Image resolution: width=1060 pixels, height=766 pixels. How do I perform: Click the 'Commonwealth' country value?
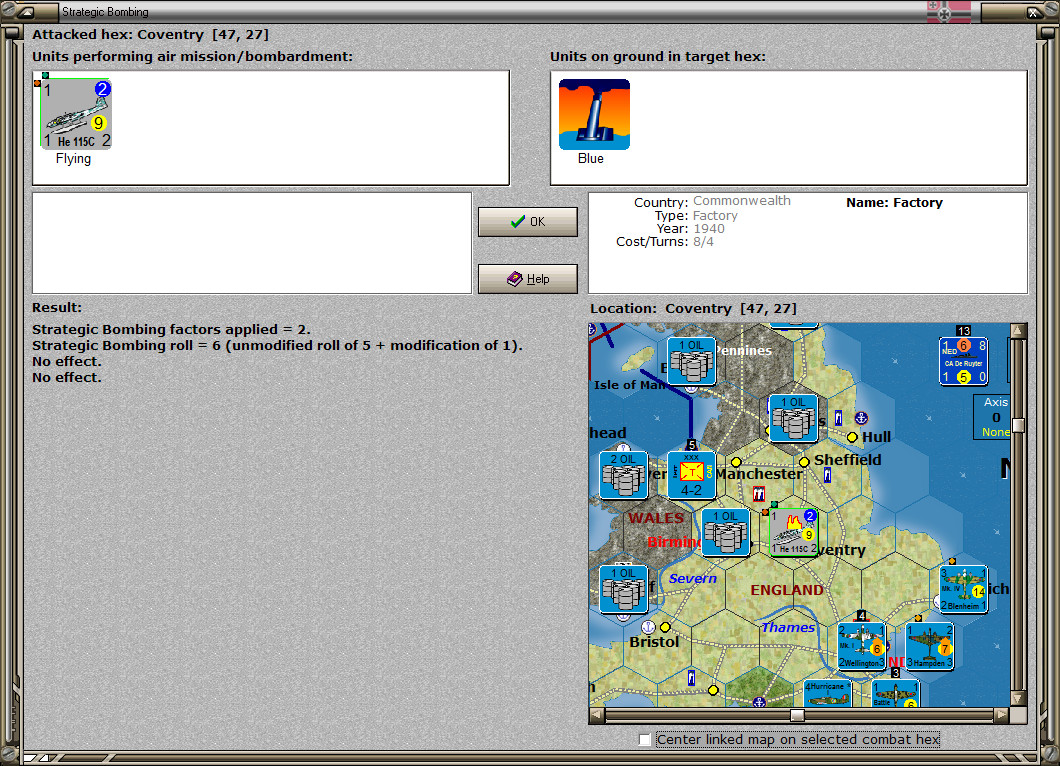click(x=742, y=201)
